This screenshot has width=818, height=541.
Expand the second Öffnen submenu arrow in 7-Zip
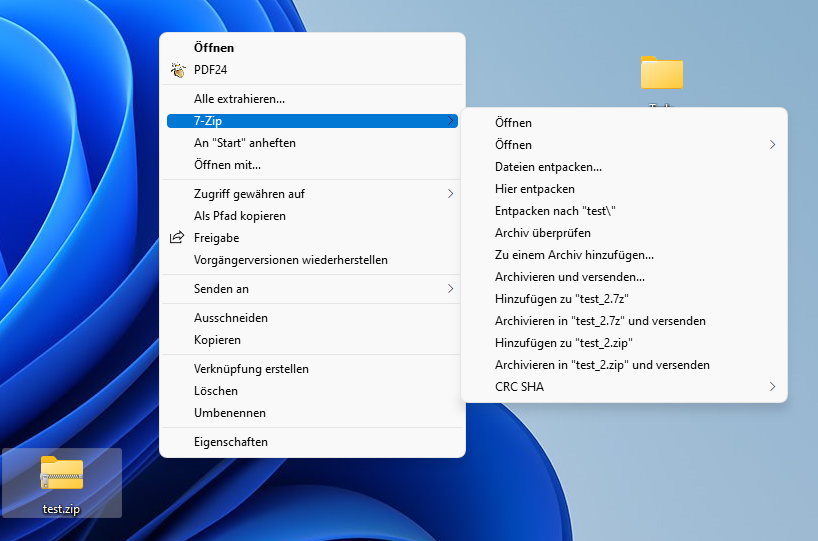point(772,145)
